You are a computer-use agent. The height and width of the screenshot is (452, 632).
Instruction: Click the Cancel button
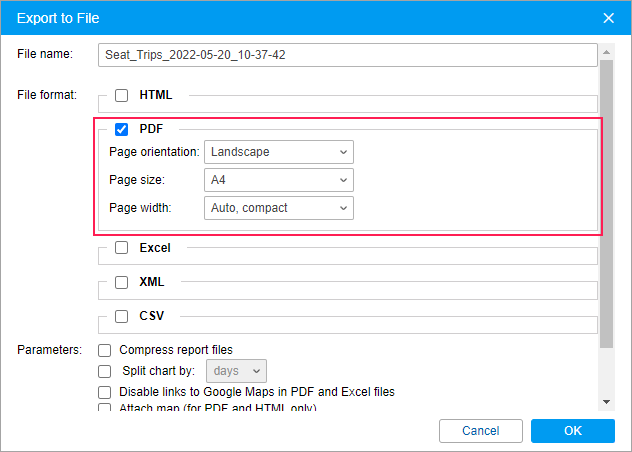(481, 431)
